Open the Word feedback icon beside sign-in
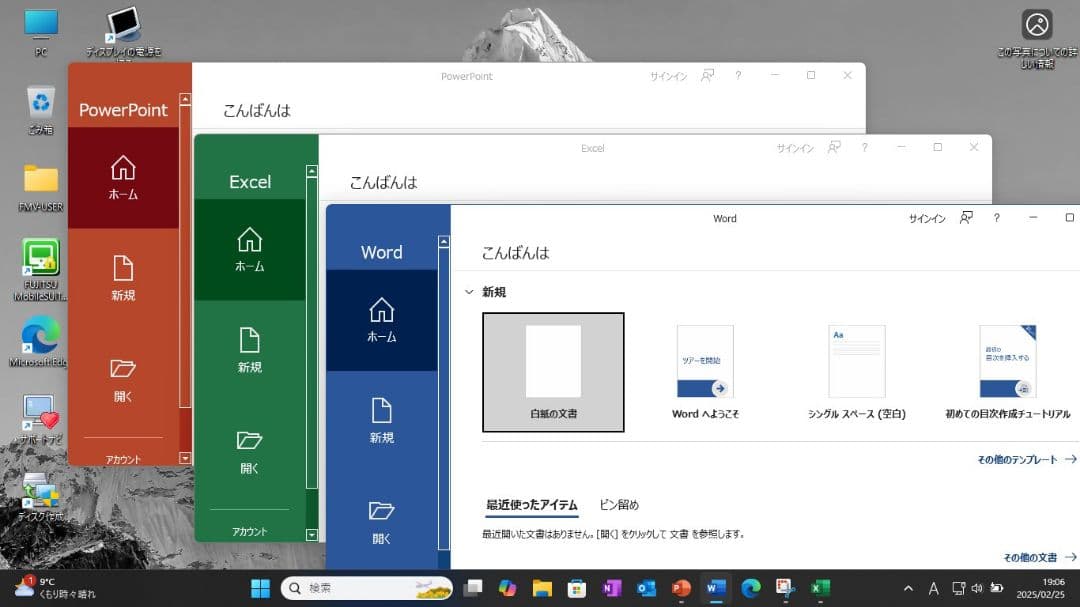1080x607 pixels. point(966,218)
